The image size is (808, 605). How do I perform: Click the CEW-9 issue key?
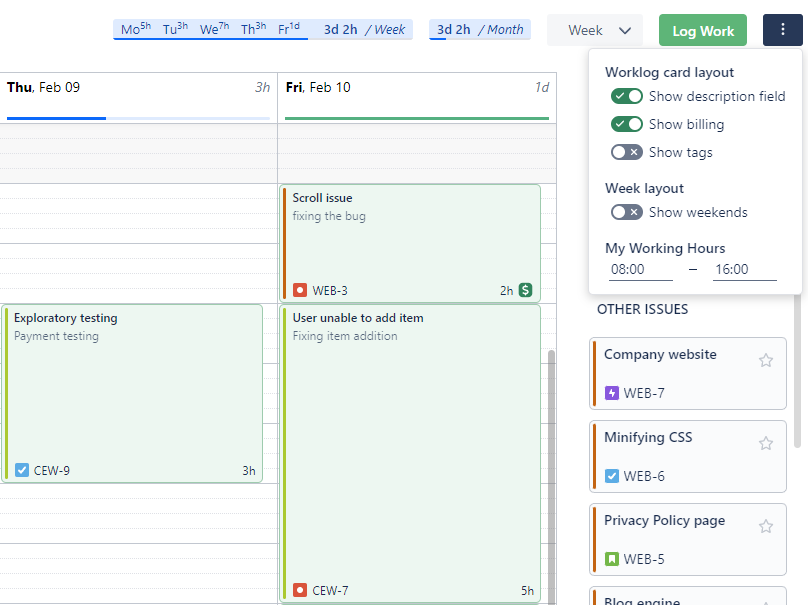click(x=52, y=470)
